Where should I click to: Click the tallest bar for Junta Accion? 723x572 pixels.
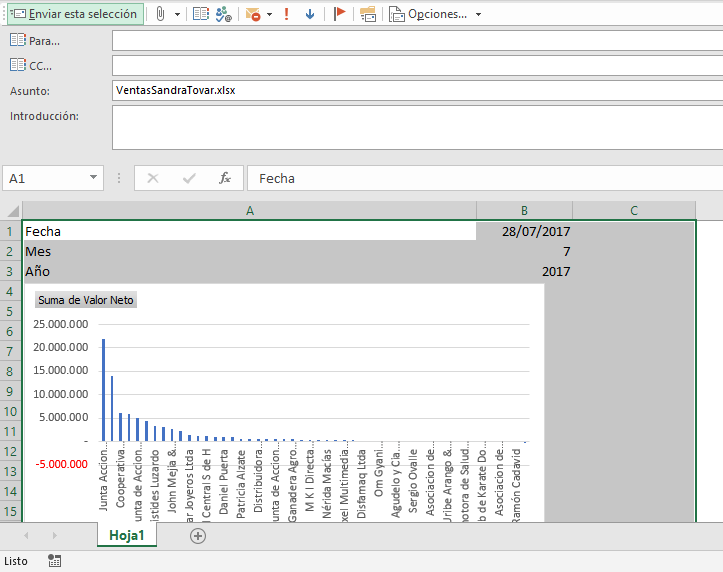coord(103,390)
